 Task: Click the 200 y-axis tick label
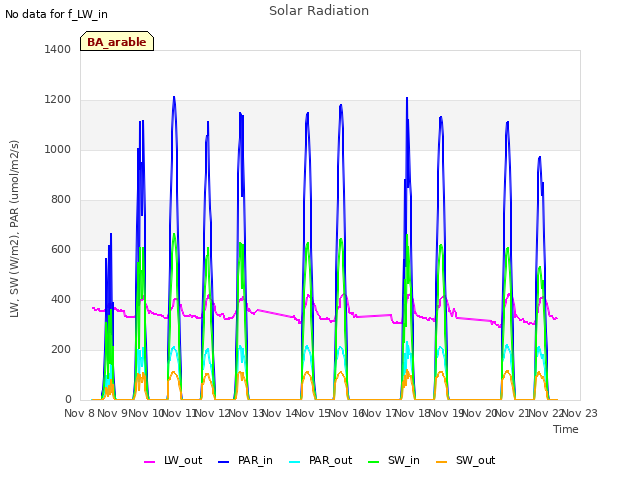(61, 349)
